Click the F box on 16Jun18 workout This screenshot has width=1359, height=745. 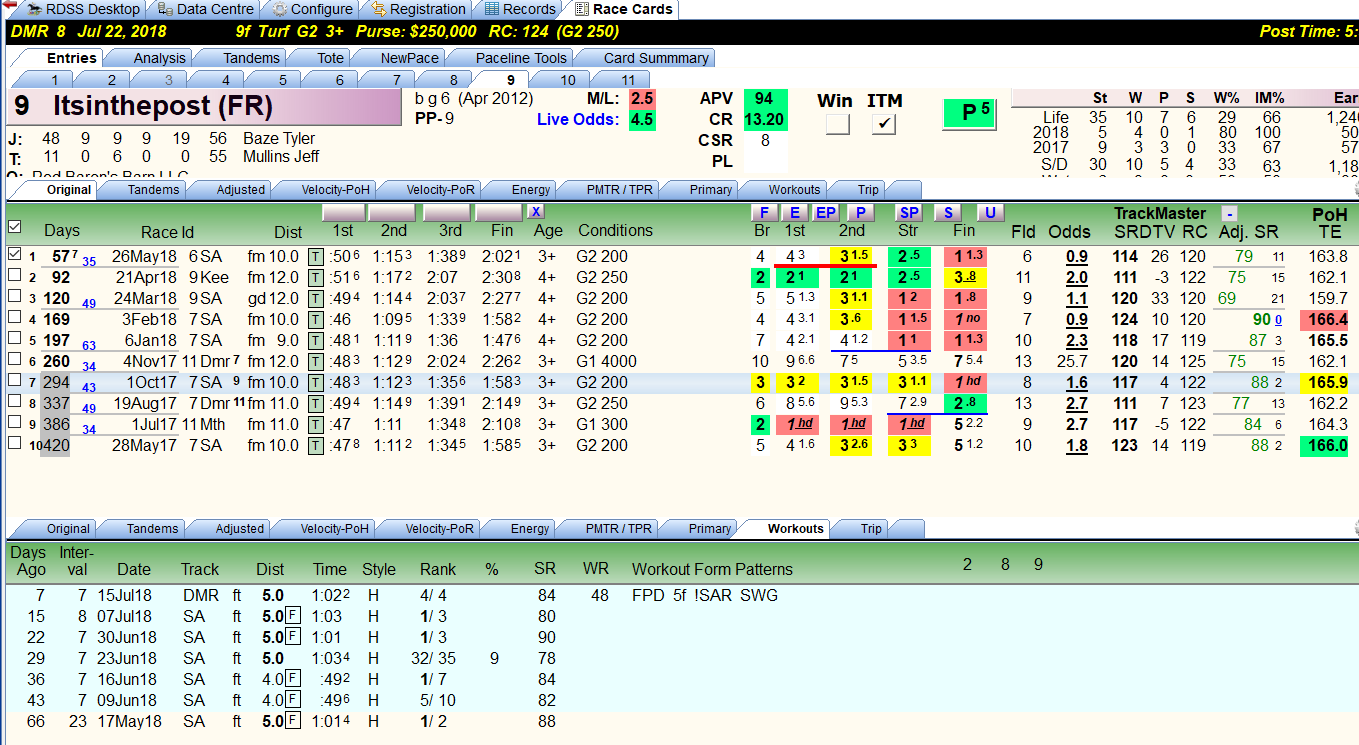point(293,679)
